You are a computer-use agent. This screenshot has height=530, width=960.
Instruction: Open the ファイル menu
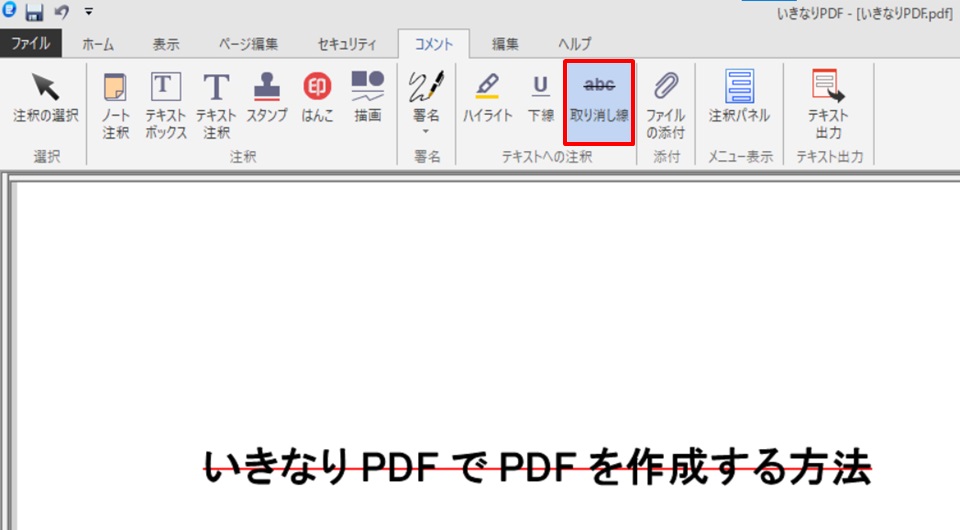click(31, 43)
